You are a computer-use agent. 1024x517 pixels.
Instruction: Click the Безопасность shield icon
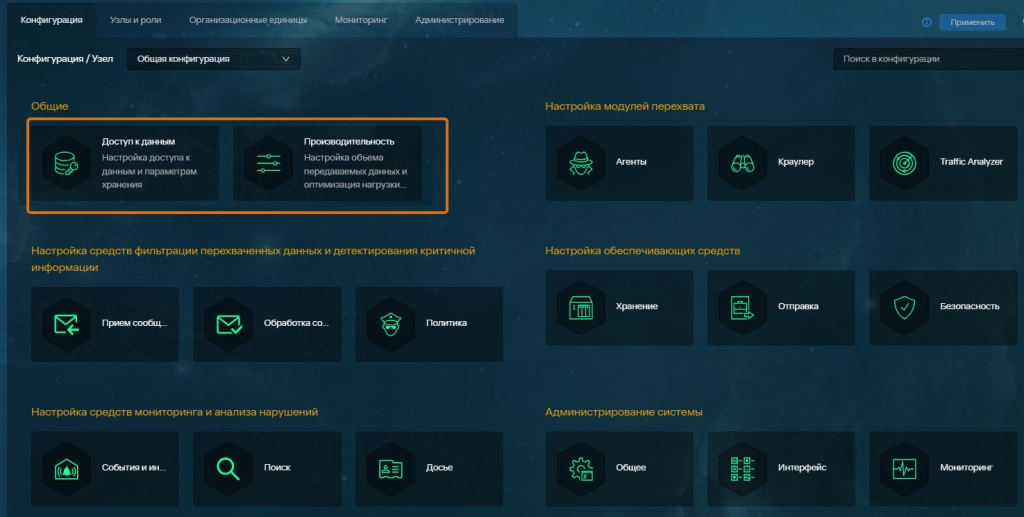(904, 307)
